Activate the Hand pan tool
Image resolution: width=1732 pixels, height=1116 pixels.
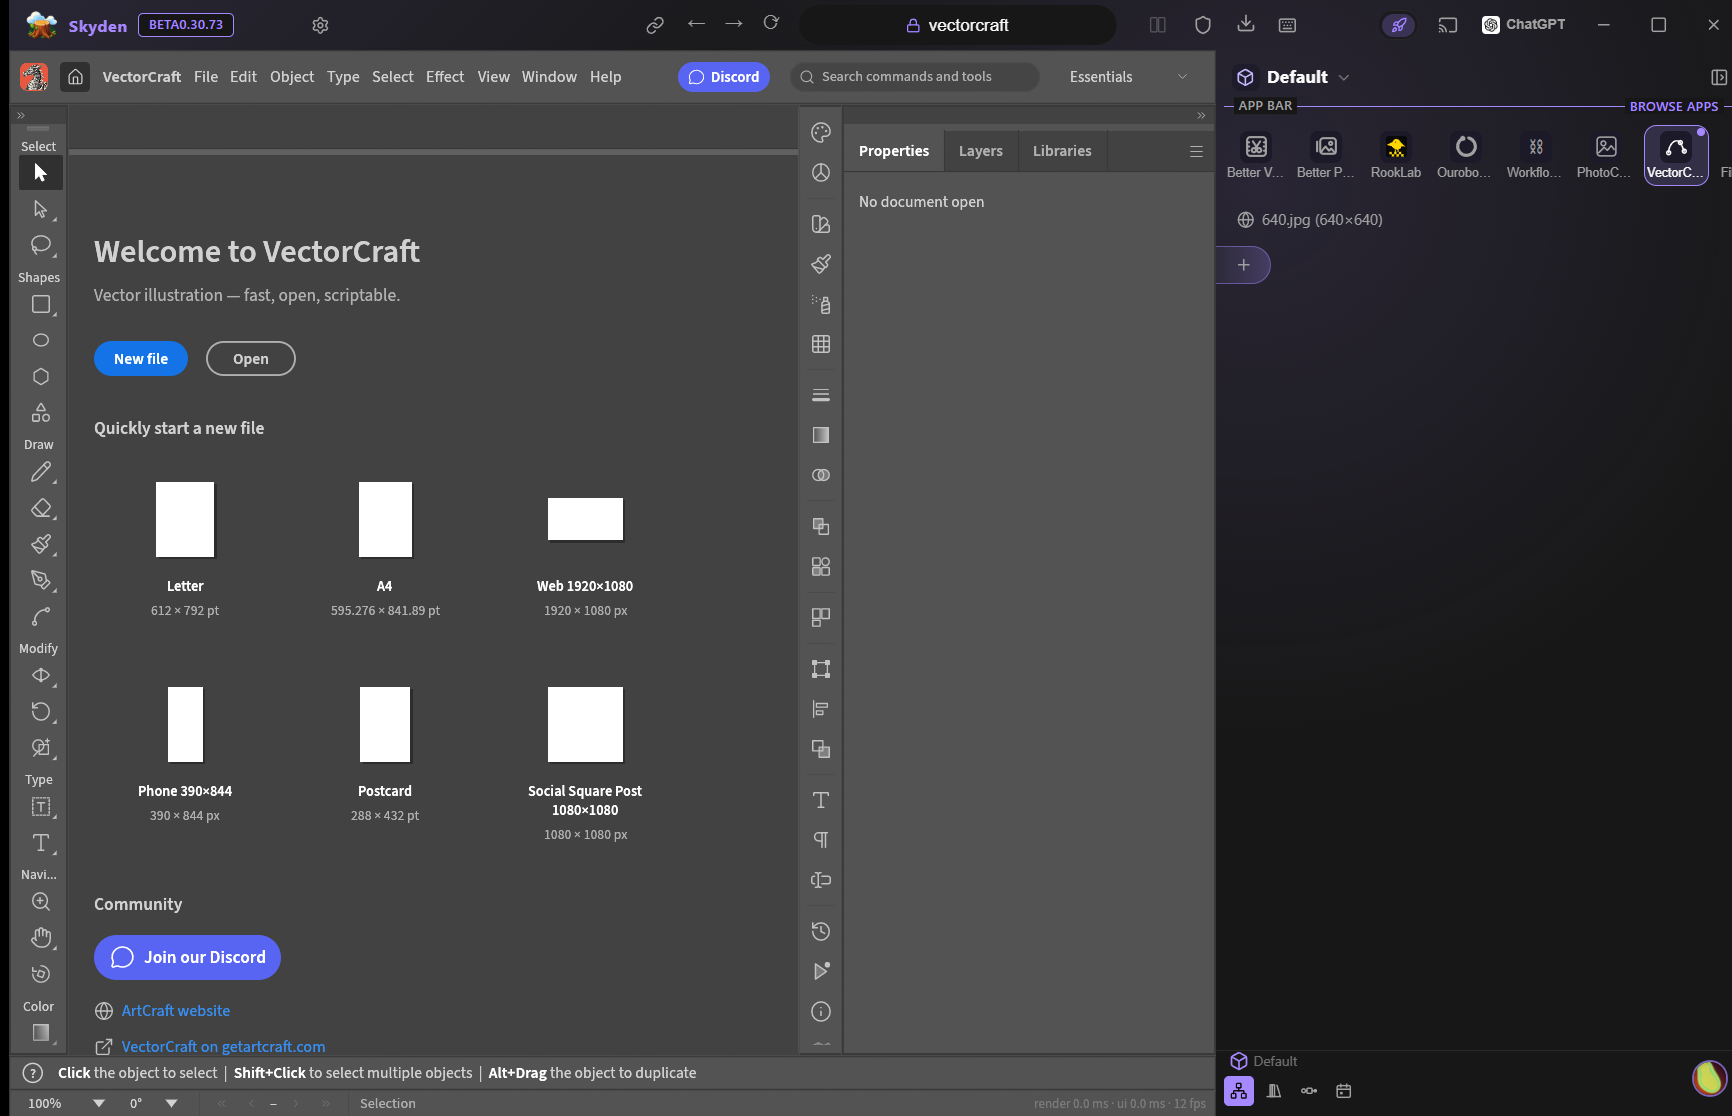tap(40, 938)
